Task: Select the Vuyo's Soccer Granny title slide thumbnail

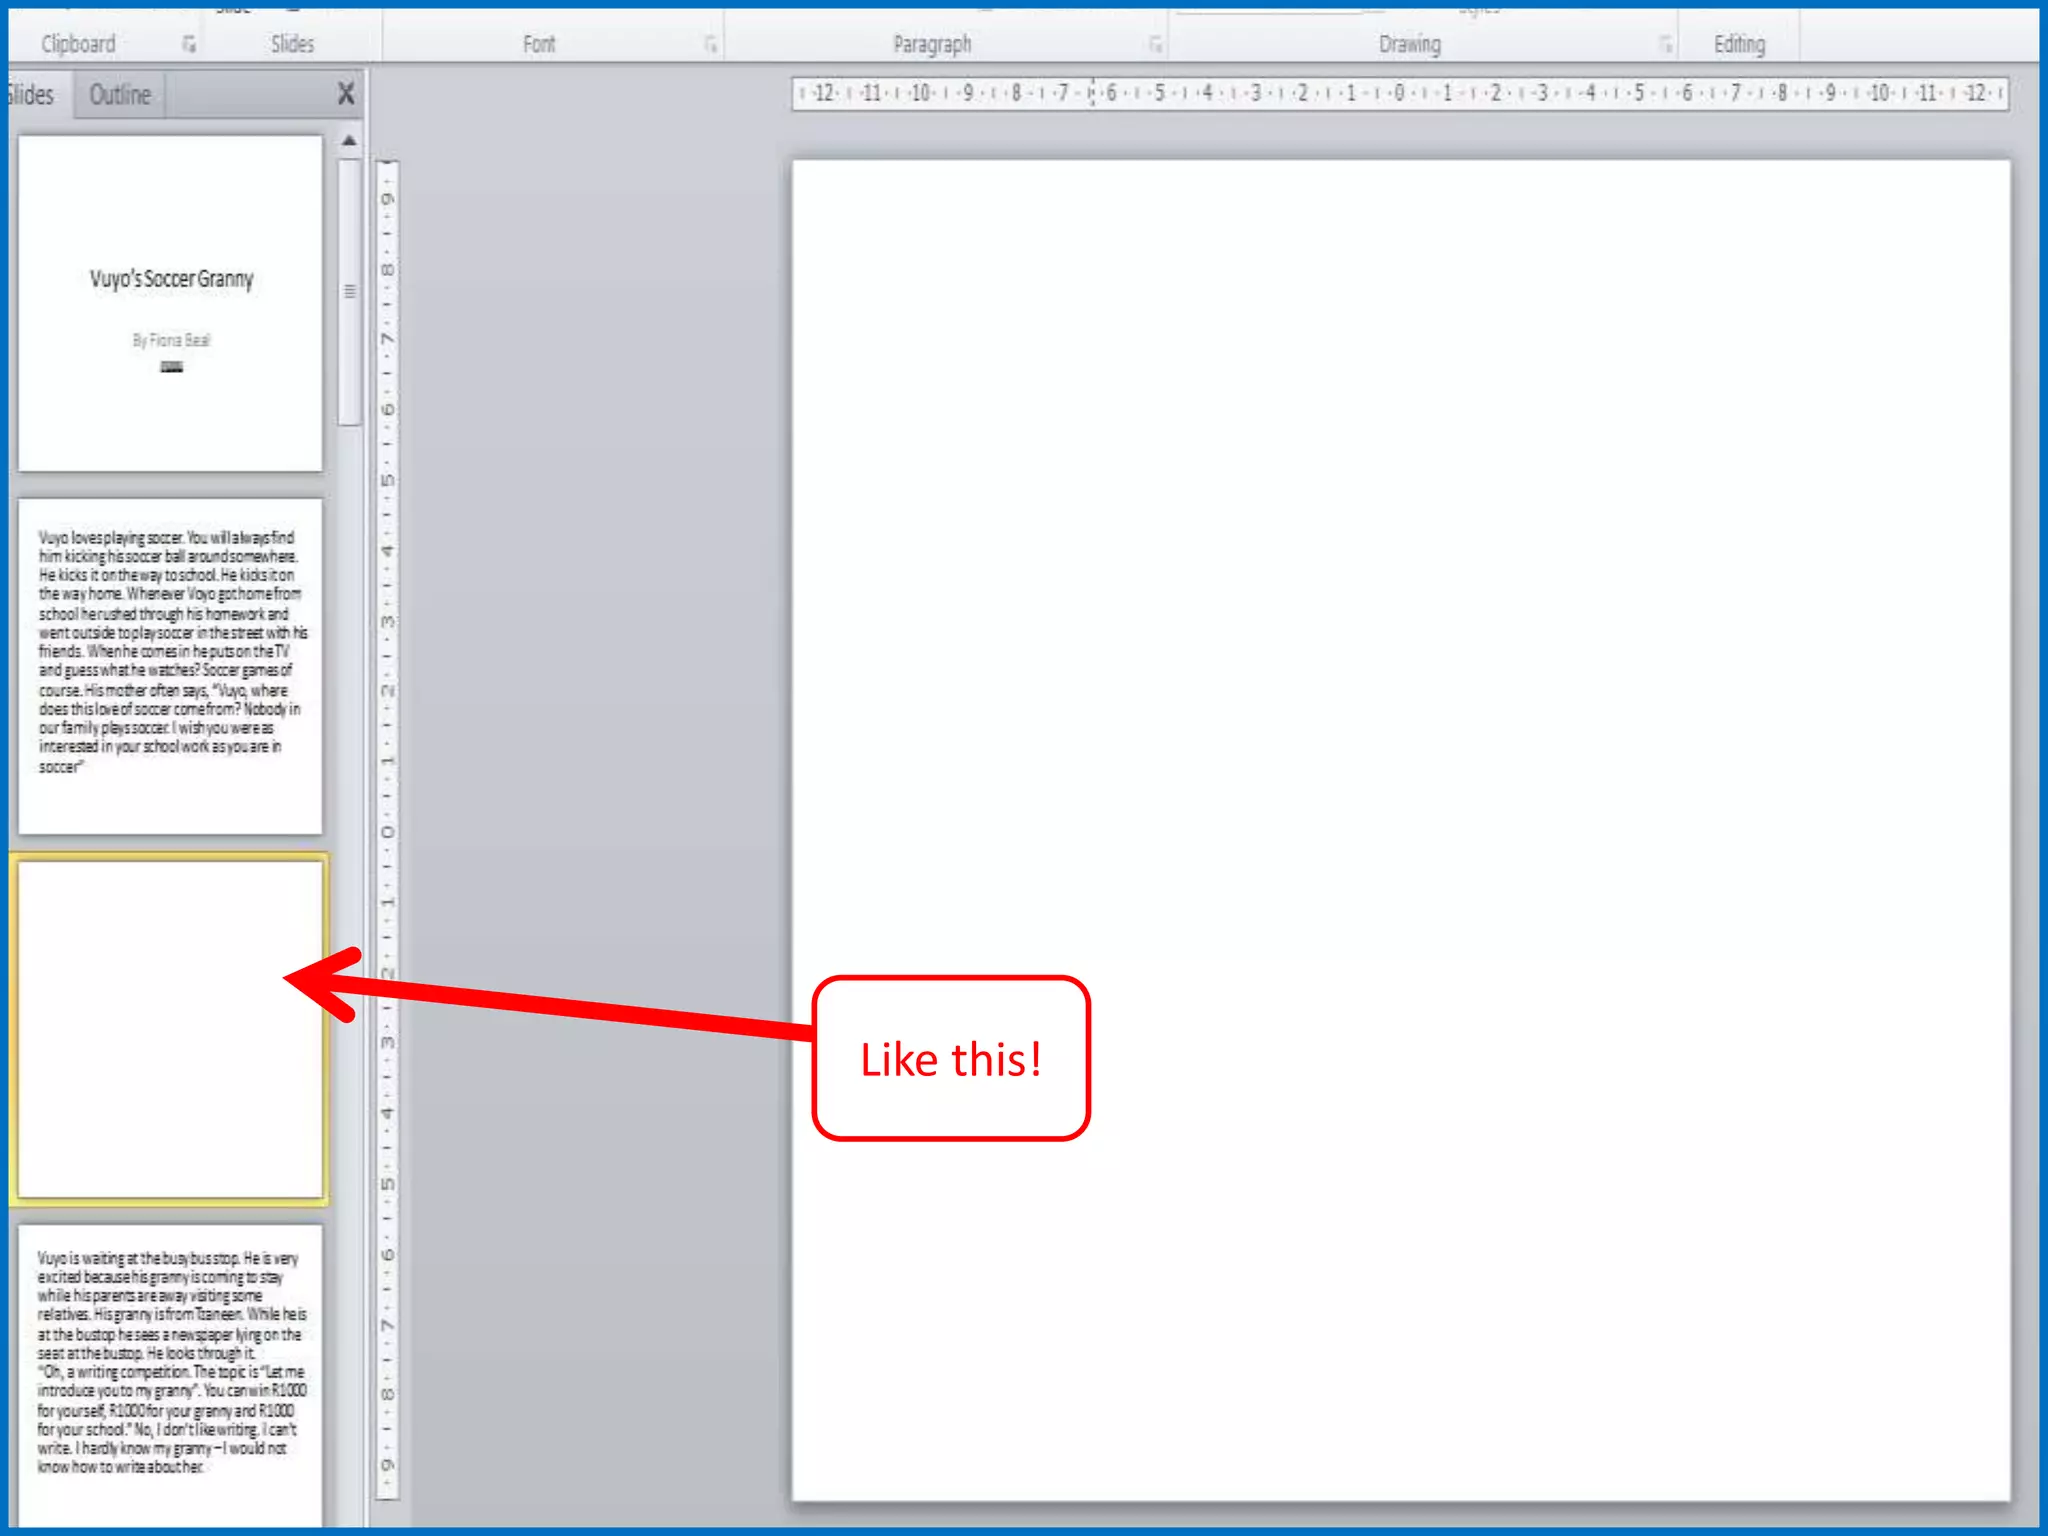Action: click(171, 303)
